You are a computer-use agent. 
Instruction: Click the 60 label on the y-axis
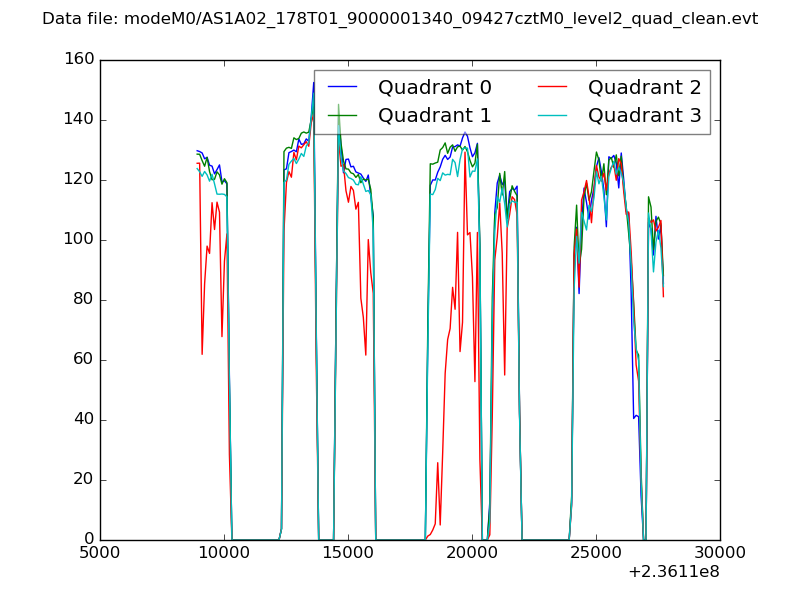click(x=82, y=360)
